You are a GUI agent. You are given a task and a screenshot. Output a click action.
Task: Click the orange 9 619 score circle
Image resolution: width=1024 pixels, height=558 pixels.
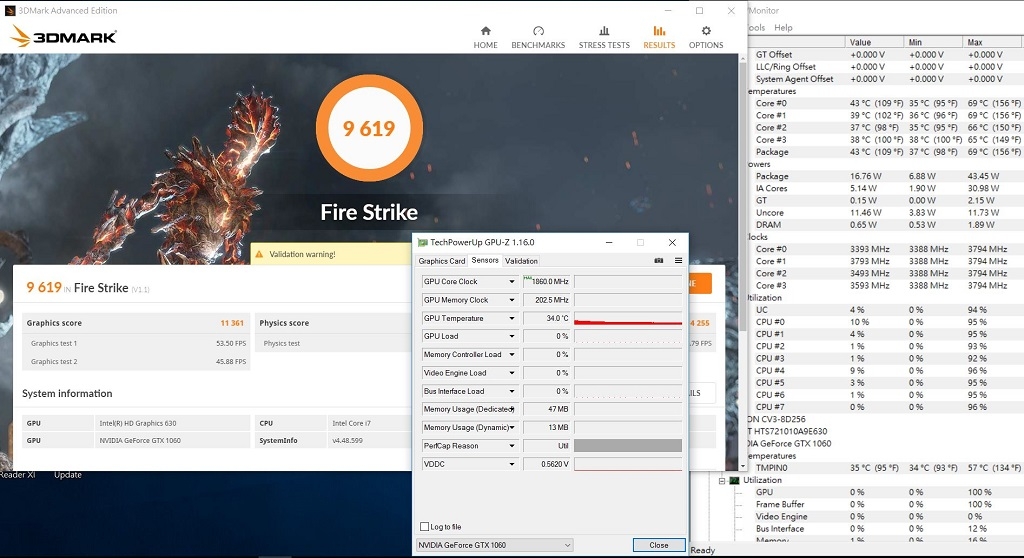(369, 128)
